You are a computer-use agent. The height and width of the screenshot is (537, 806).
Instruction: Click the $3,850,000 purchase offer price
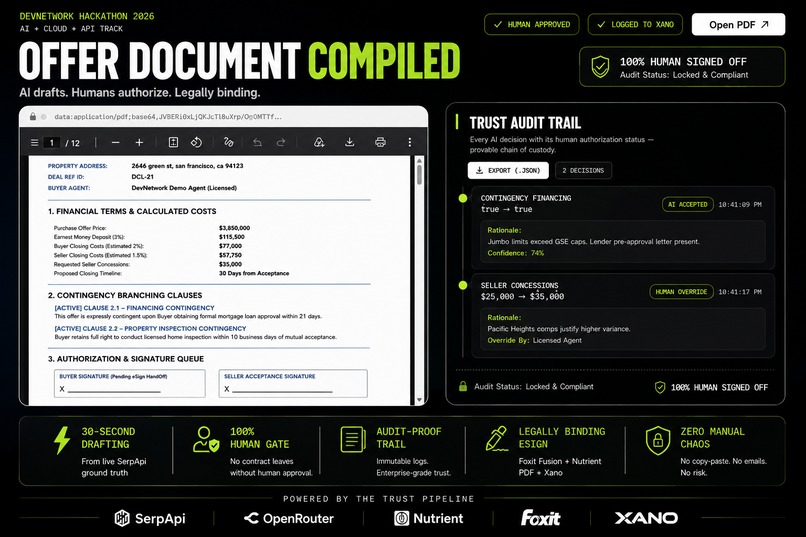[234, 228]
